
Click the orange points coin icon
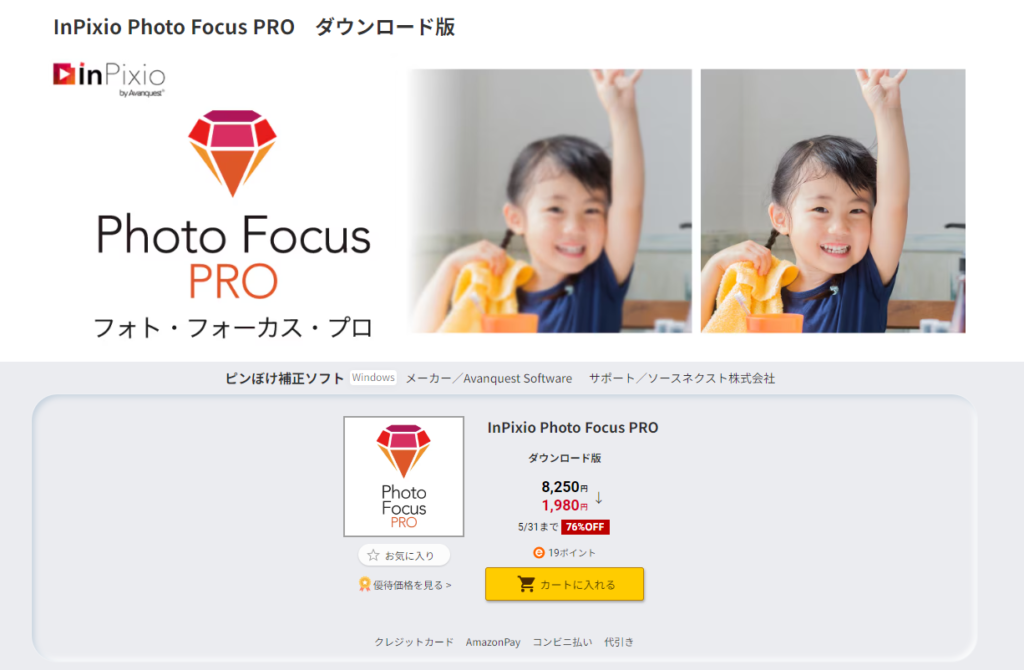click(x=539, y=552)
